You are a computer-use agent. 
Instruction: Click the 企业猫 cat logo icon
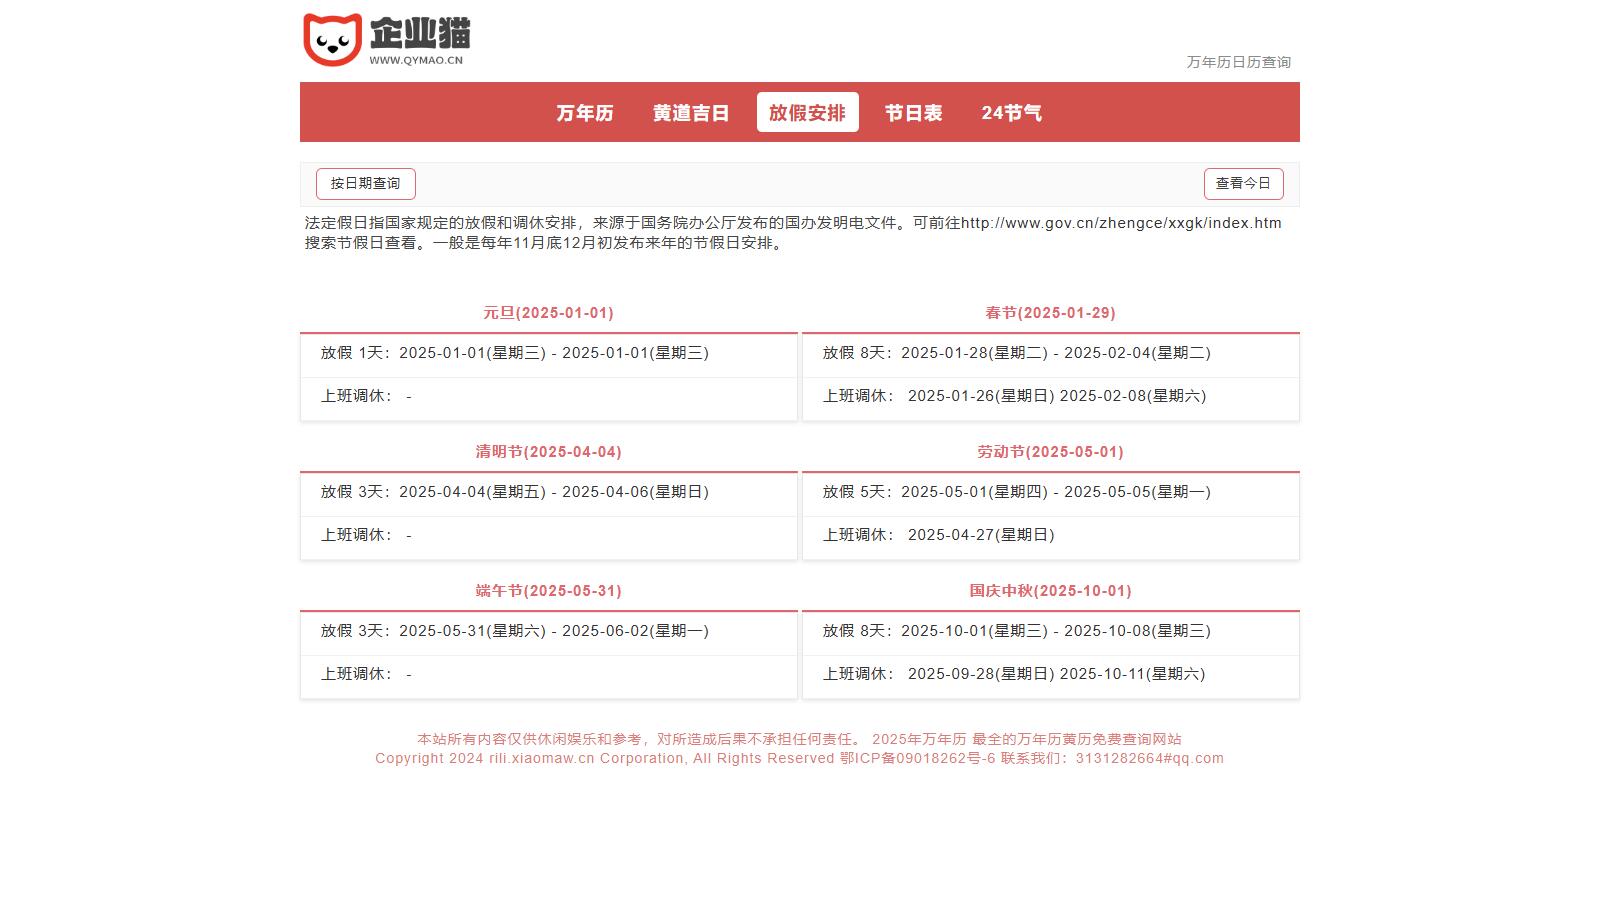(332, 40)
